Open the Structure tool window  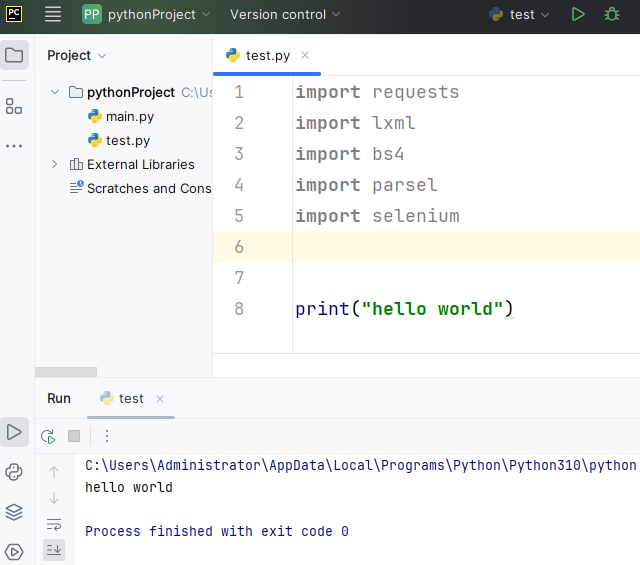click(14, 106)
